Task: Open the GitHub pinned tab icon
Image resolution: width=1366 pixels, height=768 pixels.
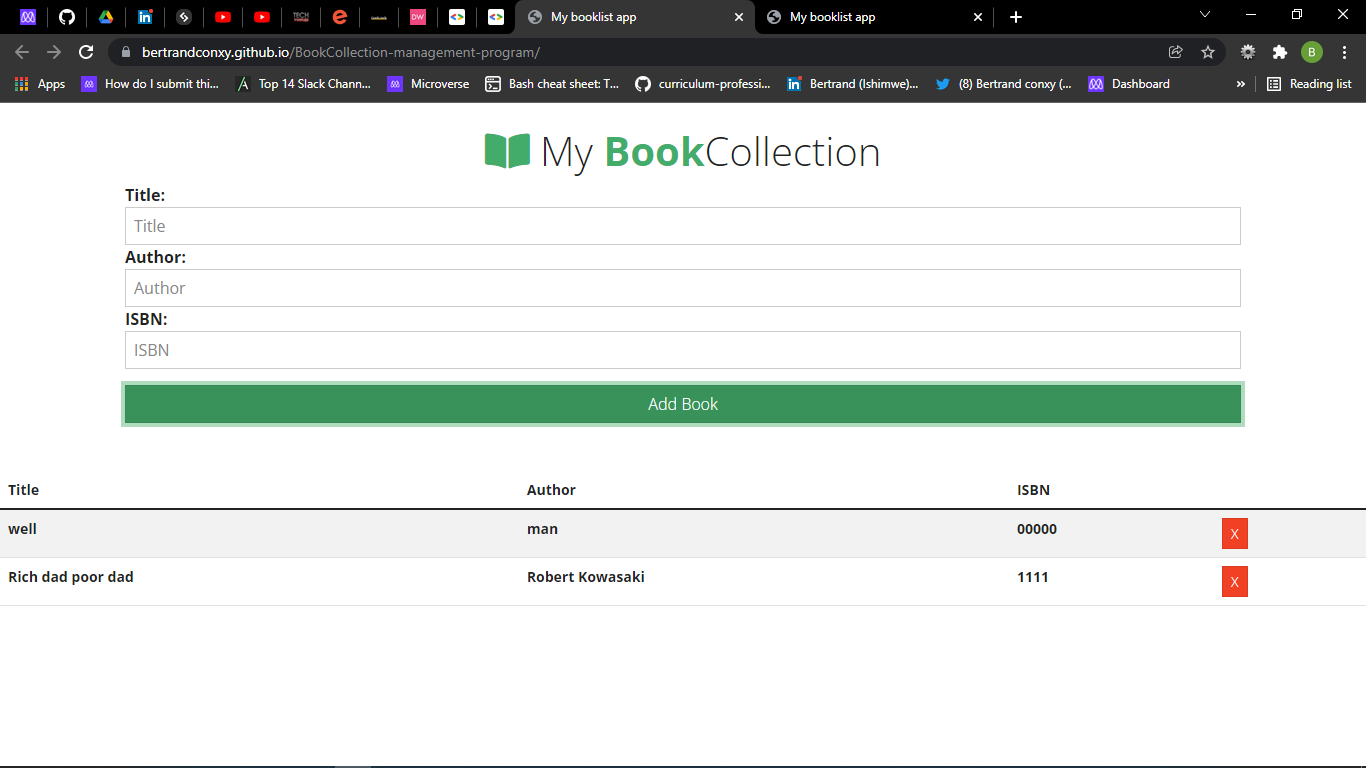Action: (x=67, y=17)
